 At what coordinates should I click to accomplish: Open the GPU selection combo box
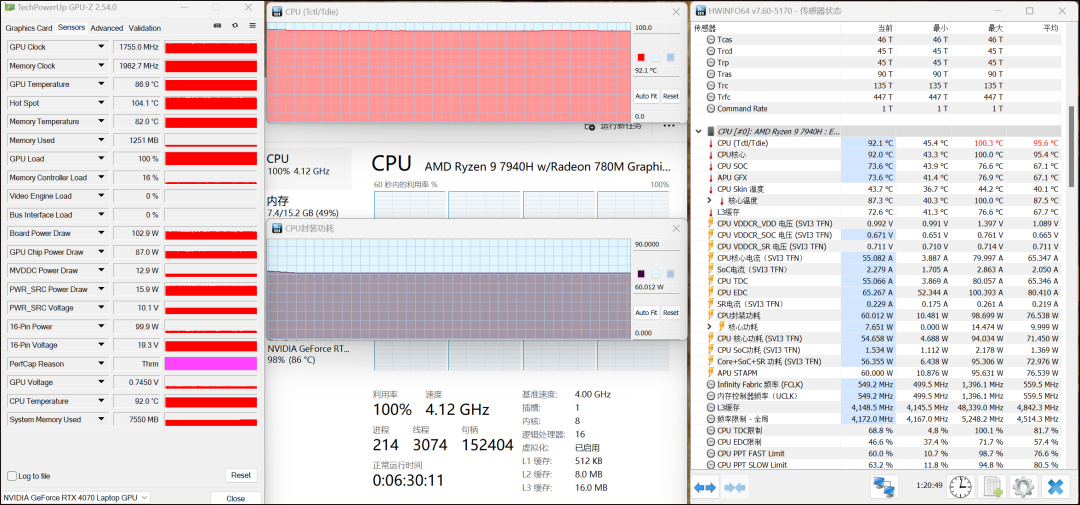76,497
